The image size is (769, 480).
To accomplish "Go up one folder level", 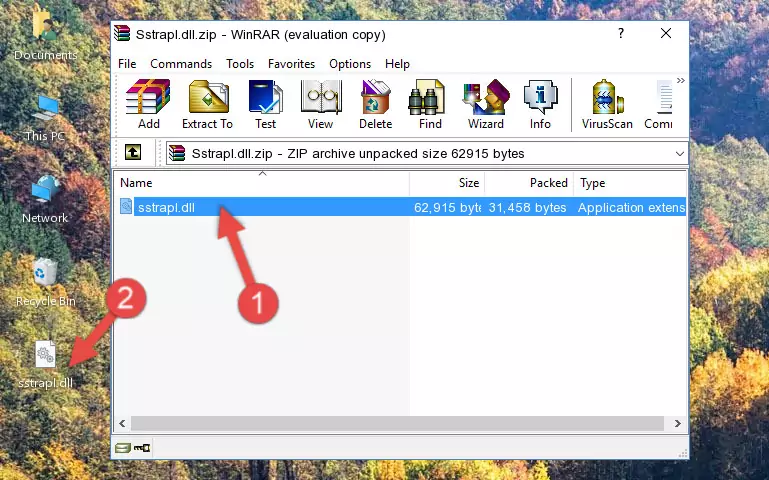I will pos(133,152).
